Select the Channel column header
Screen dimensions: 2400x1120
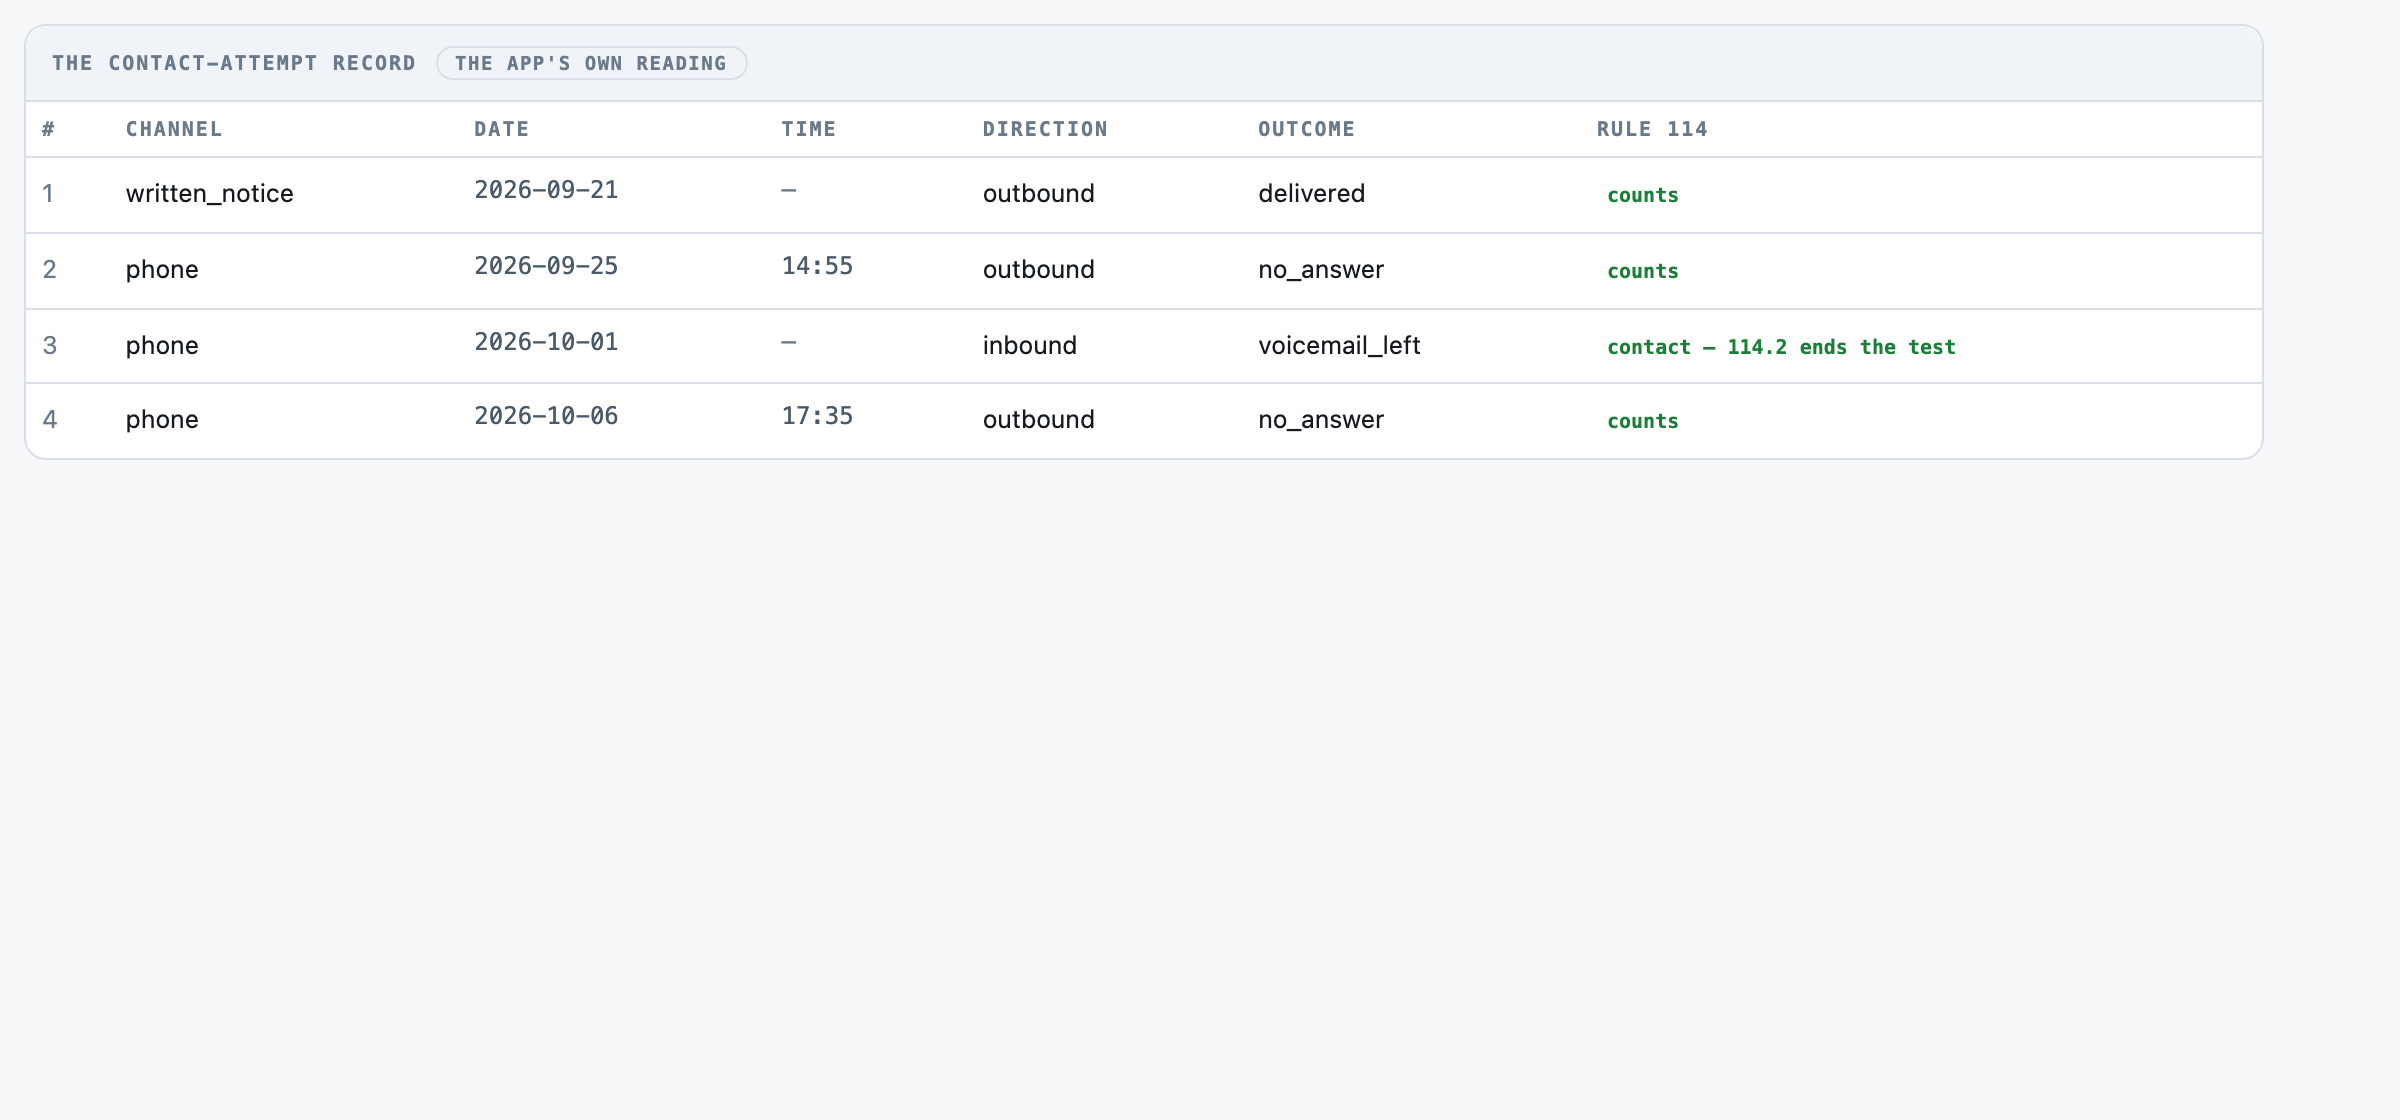pyautogui.click(x=174, y=129)
